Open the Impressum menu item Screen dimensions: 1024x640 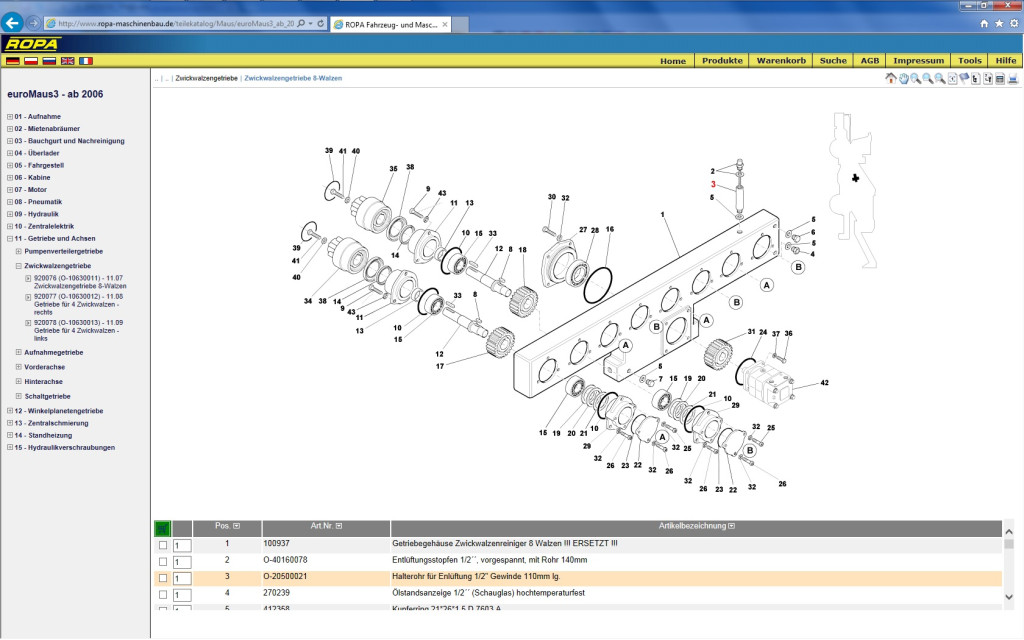coord(918,61)
